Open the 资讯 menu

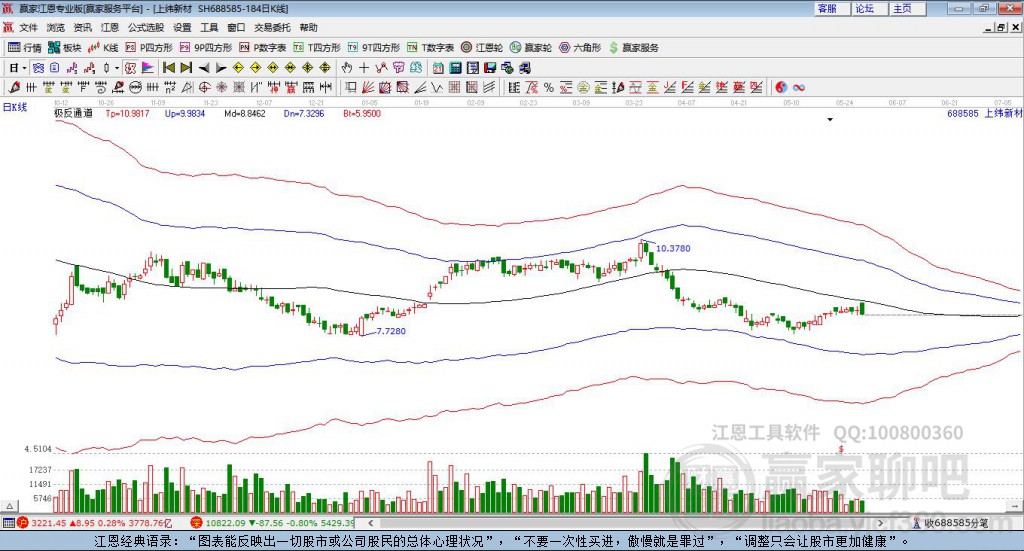(83, 27)
